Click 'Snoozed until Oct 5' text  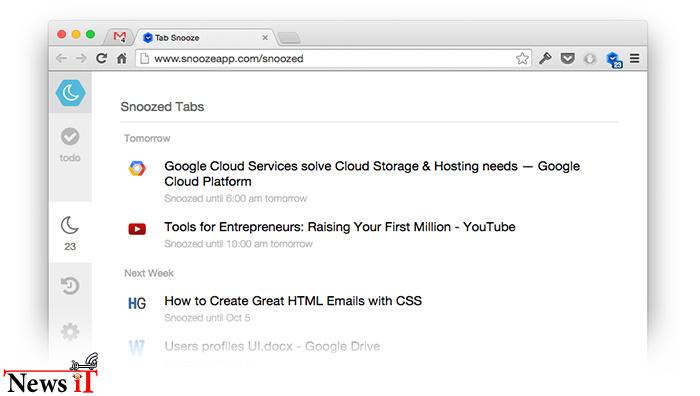coord(207,318)
